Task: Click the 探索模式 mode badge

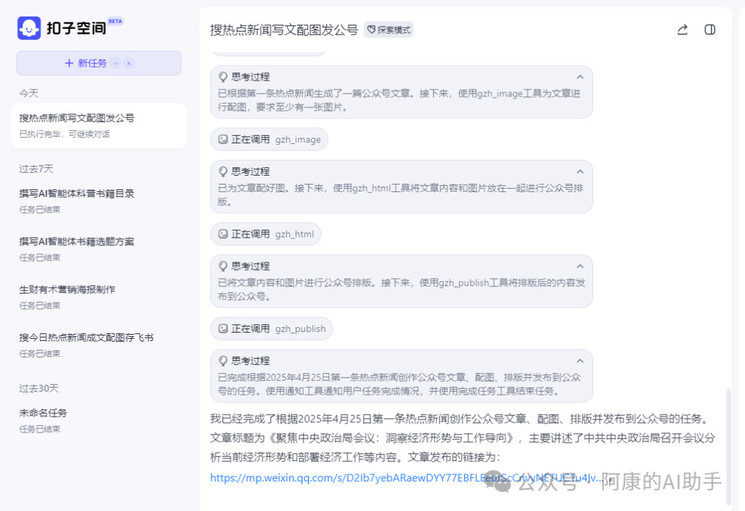Action: pos(389,30)
